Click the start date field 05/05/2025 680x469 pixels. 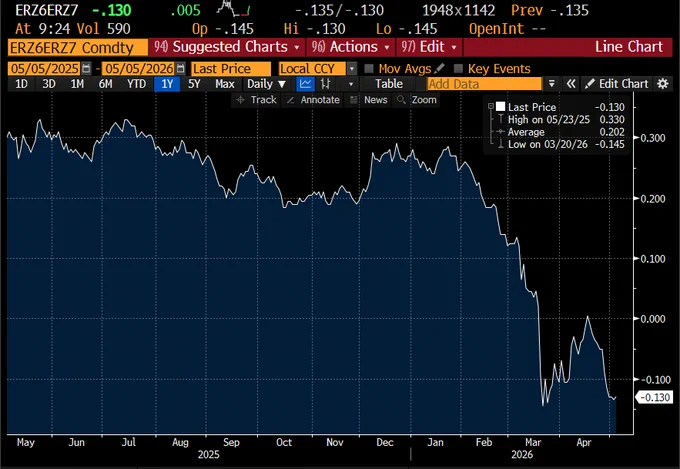click(x=44, y=69)
